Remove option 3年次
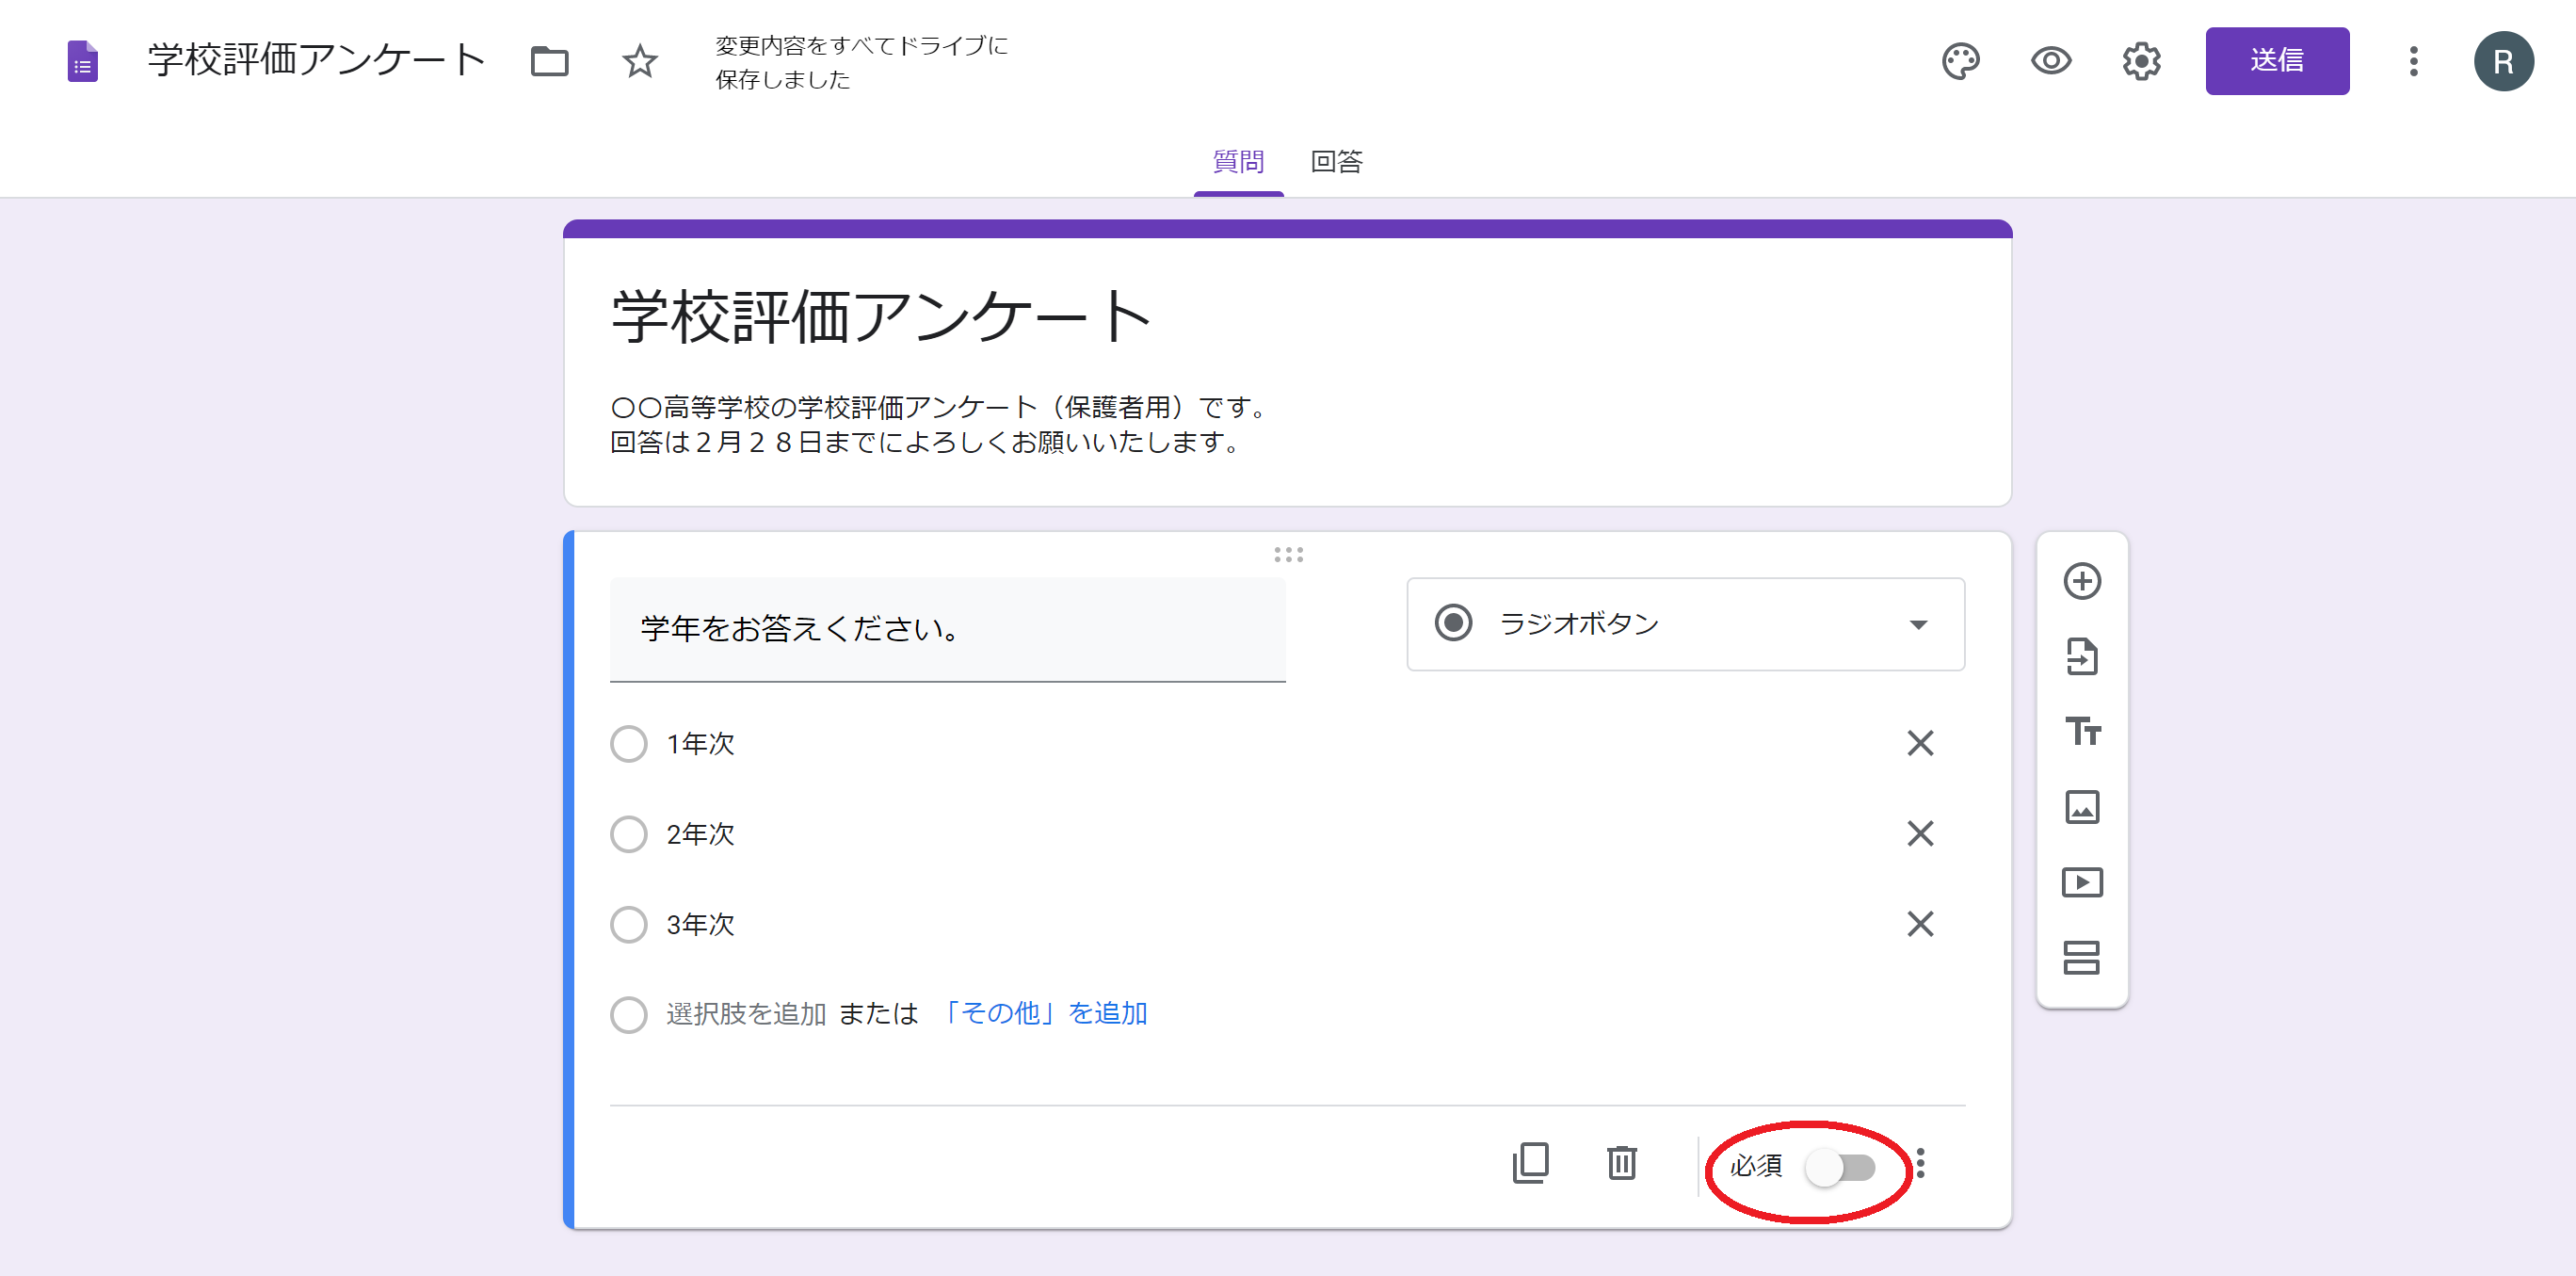The width and height of the screenshot is (2576, 1276). coord(1919,923)
